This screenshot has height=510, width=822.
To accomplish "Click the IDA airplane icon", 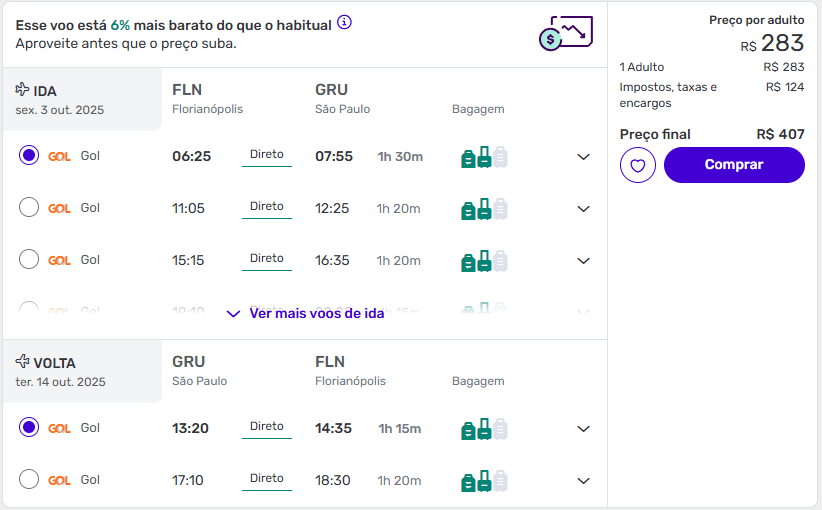I will click(x=22, y=90).
